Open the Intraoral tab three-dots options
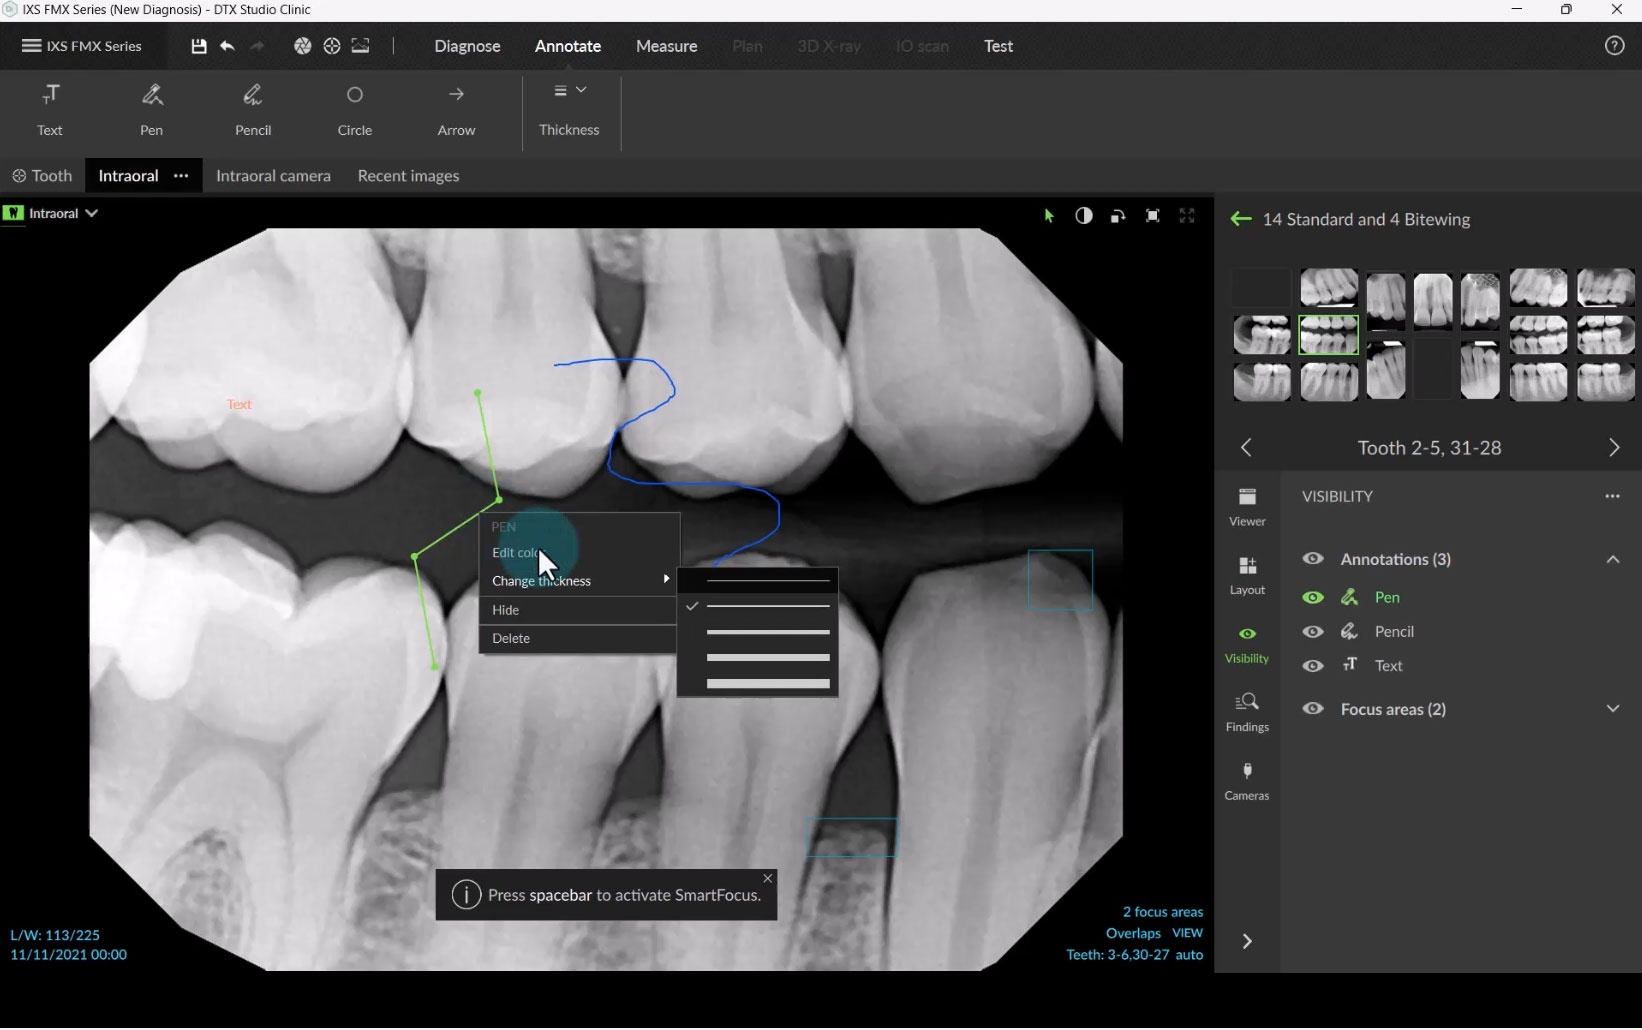 181,176
